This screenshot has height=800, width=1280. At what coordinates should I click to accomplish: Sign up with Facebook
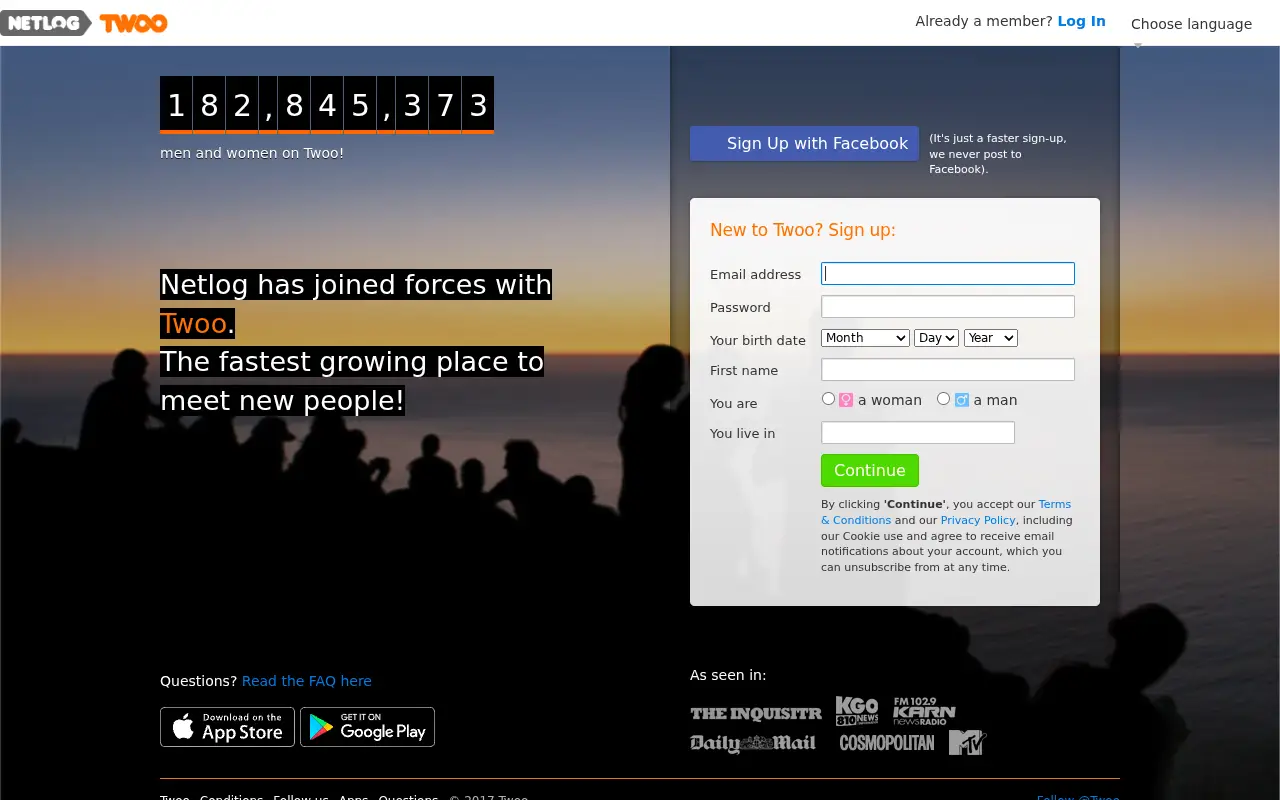tap(804, 143)
